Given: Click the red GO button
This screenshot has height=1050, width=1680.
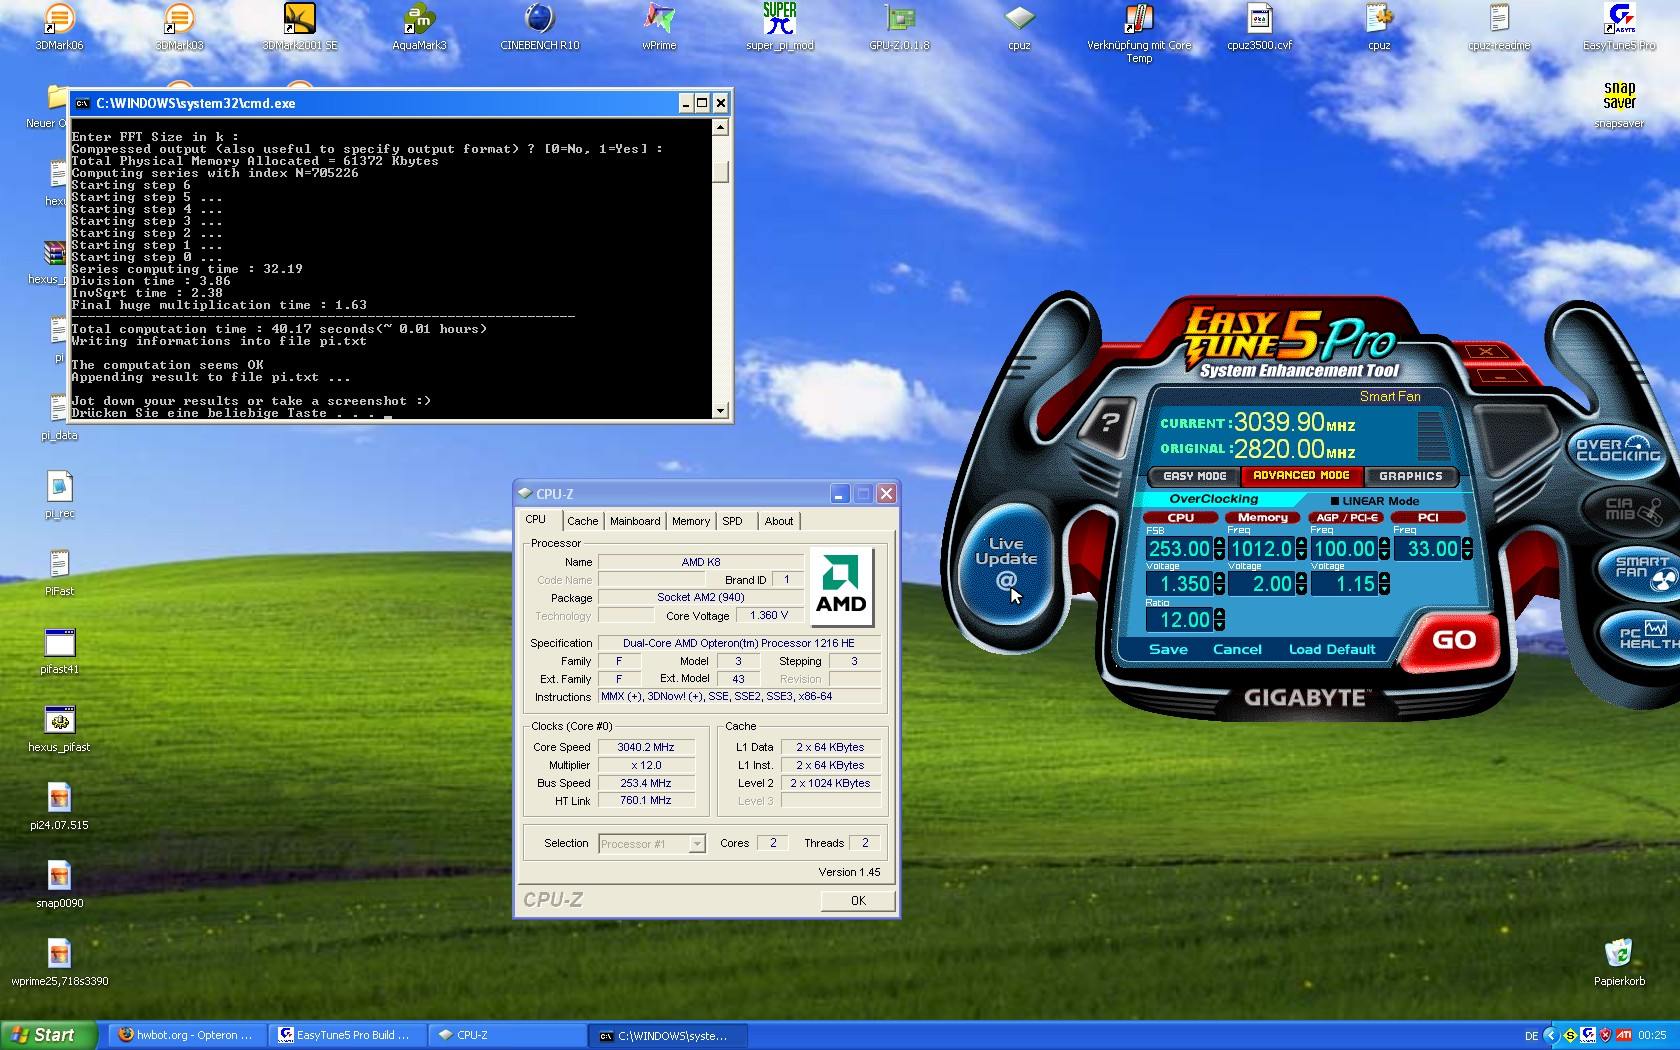Looking at the screenshot, I should 1454,640.
